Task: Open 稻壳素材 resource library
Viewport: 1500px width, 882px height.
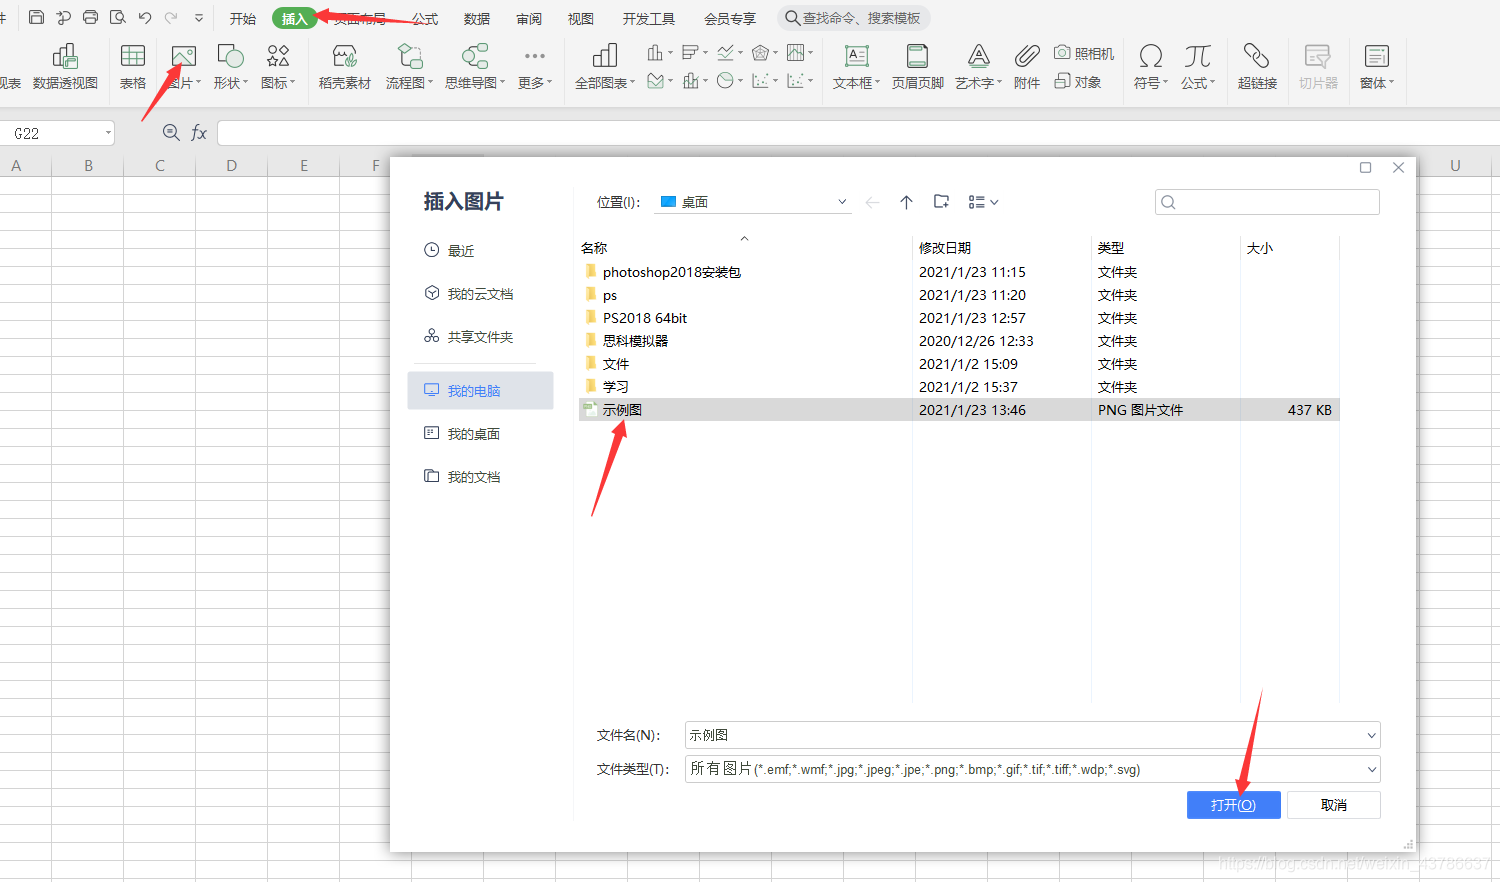Action: click(345, 67)
